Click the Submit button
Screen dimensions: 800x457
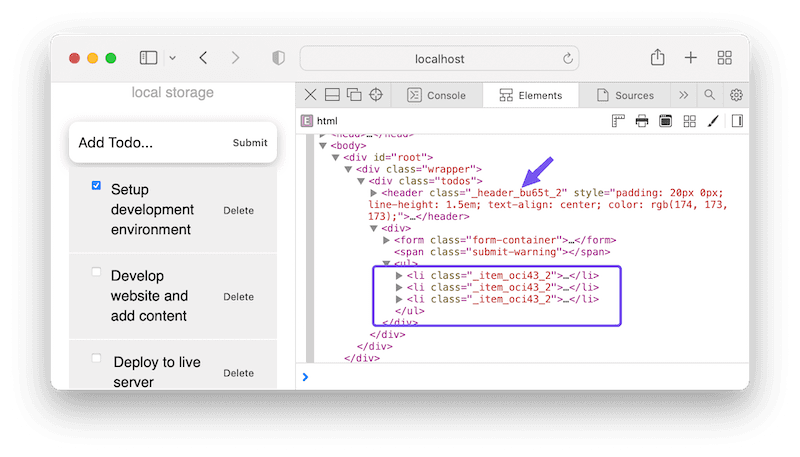tap(250, 143)
